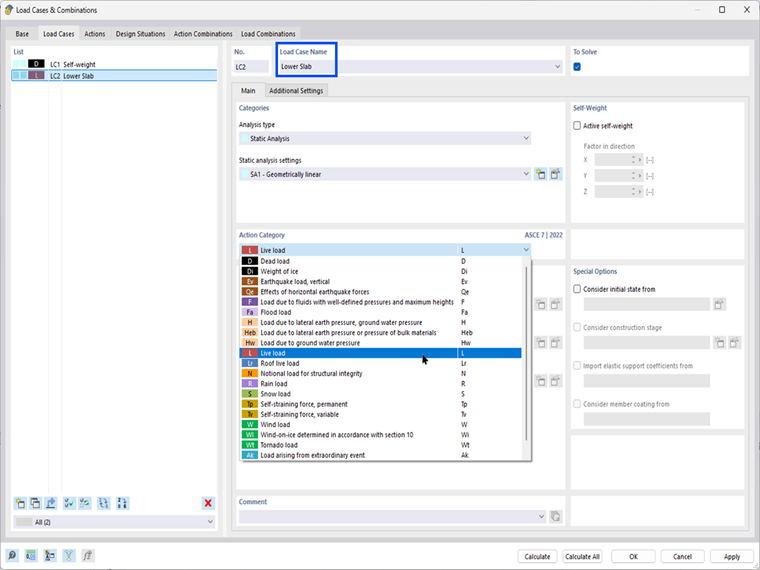Select LC1 Self-weight in list
This screenshot has width=760, height=570.
tap(114, 64)
